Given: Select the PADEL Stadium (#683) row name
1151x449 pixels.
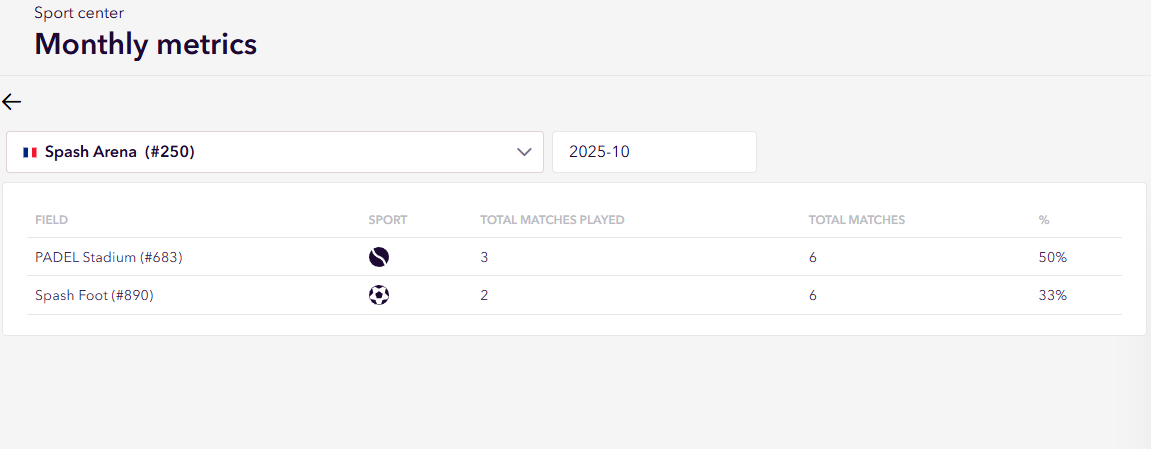Looking at the screenshot, I should click(109, 257).
